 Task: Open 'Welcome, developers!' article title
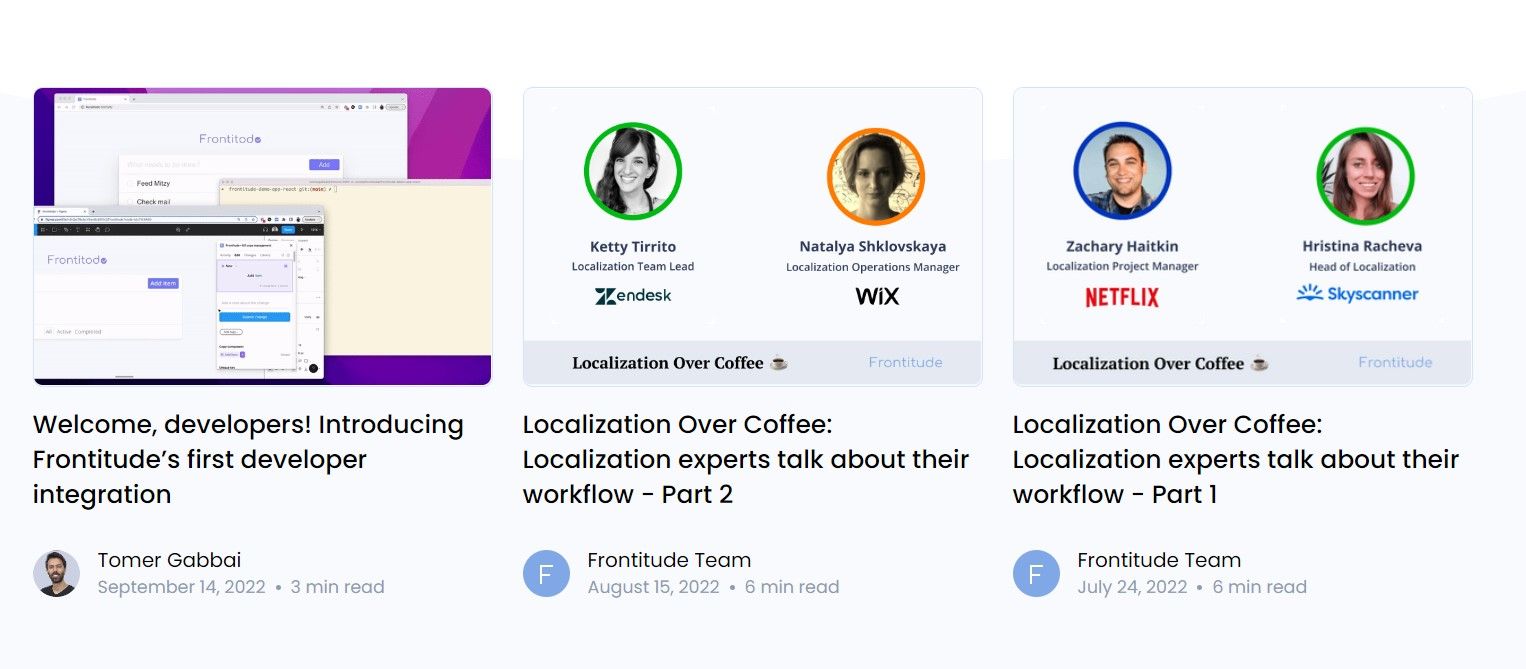click(248, 459)
